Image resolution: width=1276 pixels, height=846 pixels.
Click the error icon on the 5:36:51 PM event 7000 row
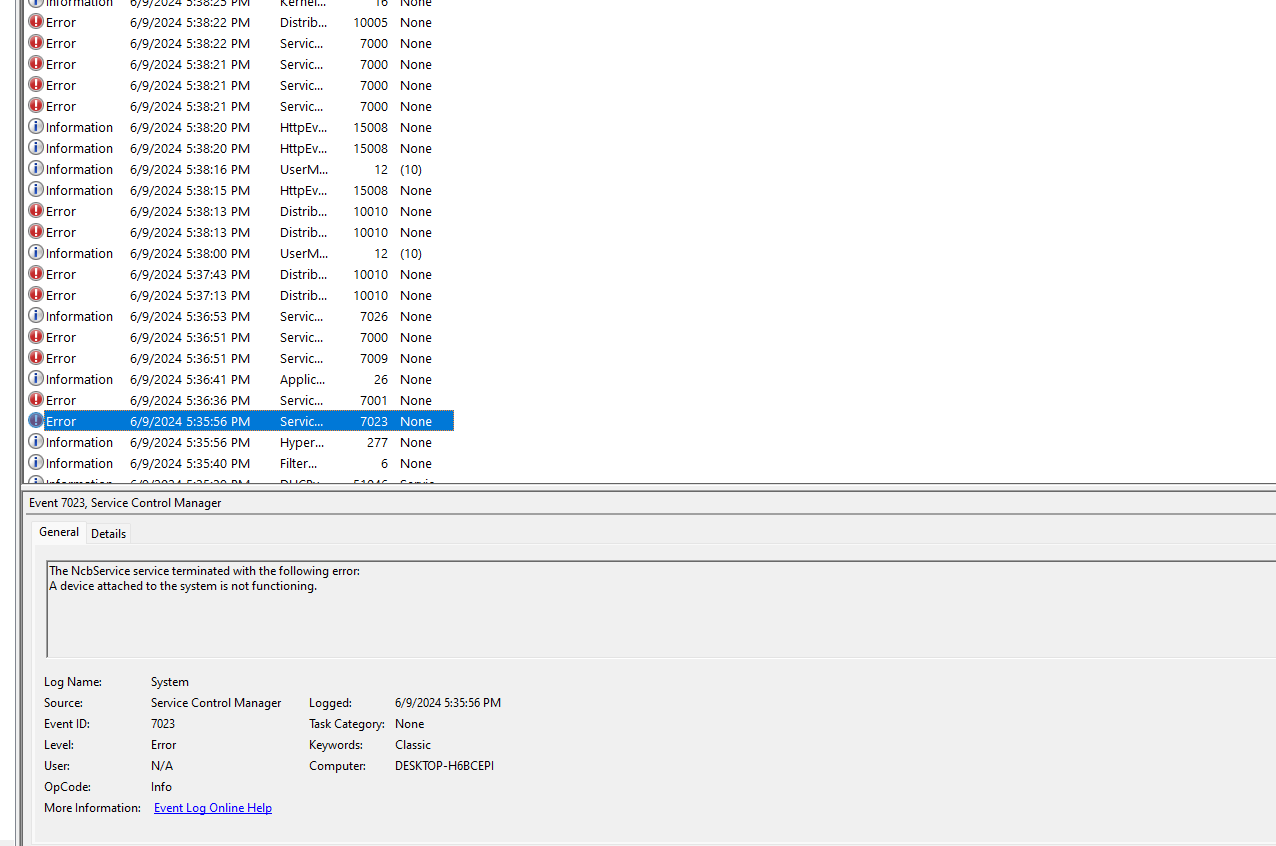coord(36,337)
